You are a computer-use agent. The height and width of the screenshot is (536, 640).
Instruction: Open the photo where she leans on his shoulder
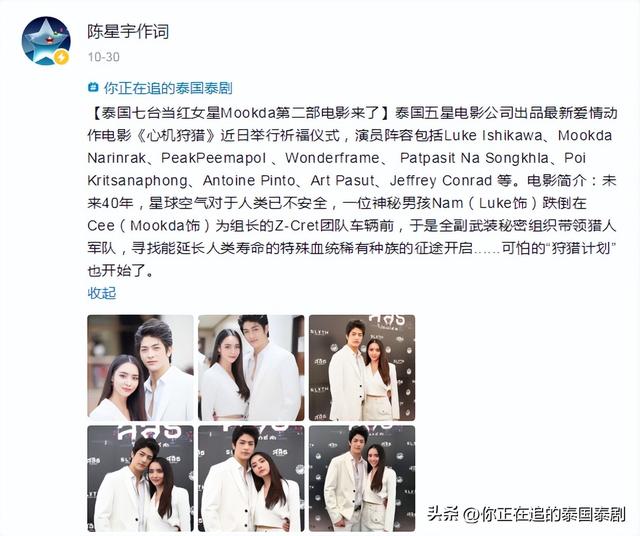(x=251, y=478)
